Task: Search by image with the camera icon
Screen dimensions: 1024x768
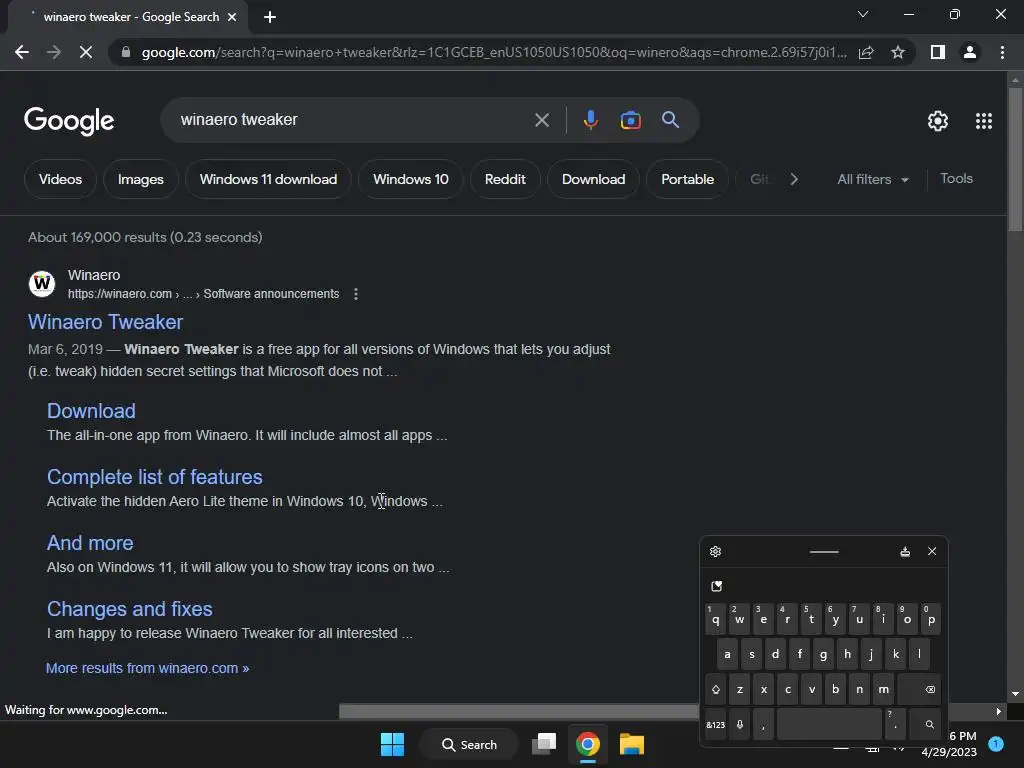Action: tap(630, 120)
